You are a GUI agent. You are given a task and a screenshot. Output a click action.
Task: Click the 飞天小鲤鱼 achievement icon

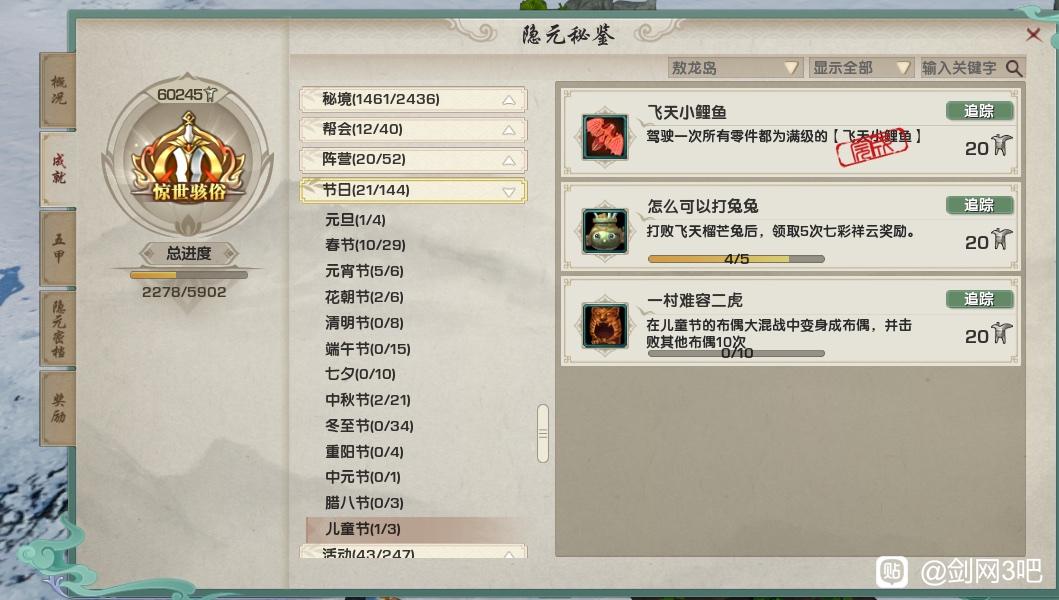pos(605,137)
